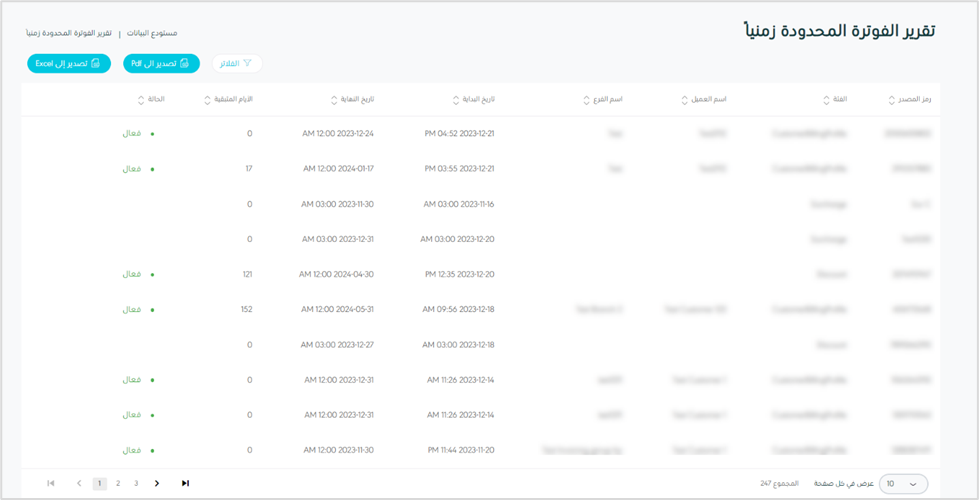Jump to the last page
Image resolution: width=979 pixels, height=500 pixels.
(185, 484)
